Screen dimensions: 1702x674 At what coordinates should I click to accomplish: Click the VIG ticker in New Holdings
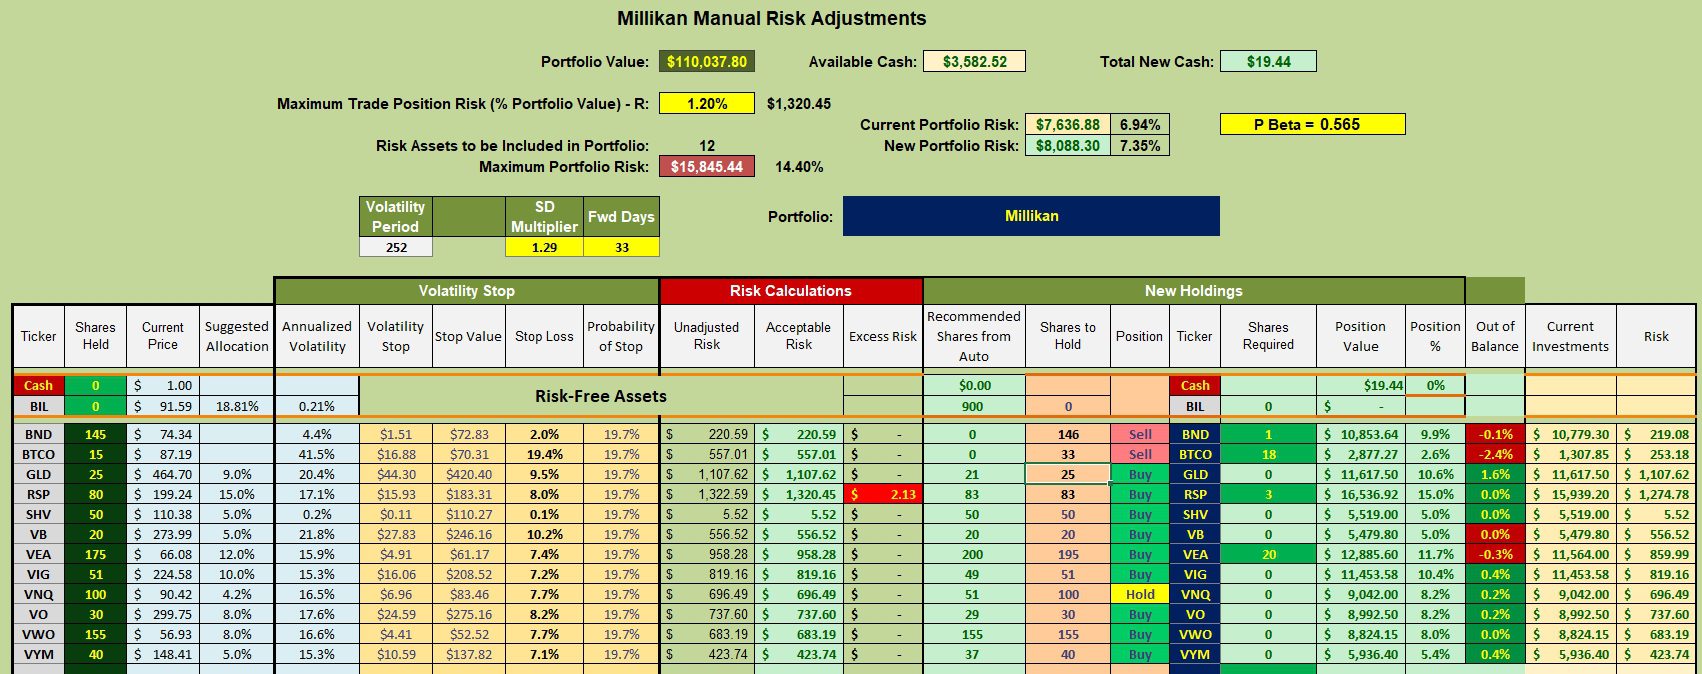[x=1195, y=574]
